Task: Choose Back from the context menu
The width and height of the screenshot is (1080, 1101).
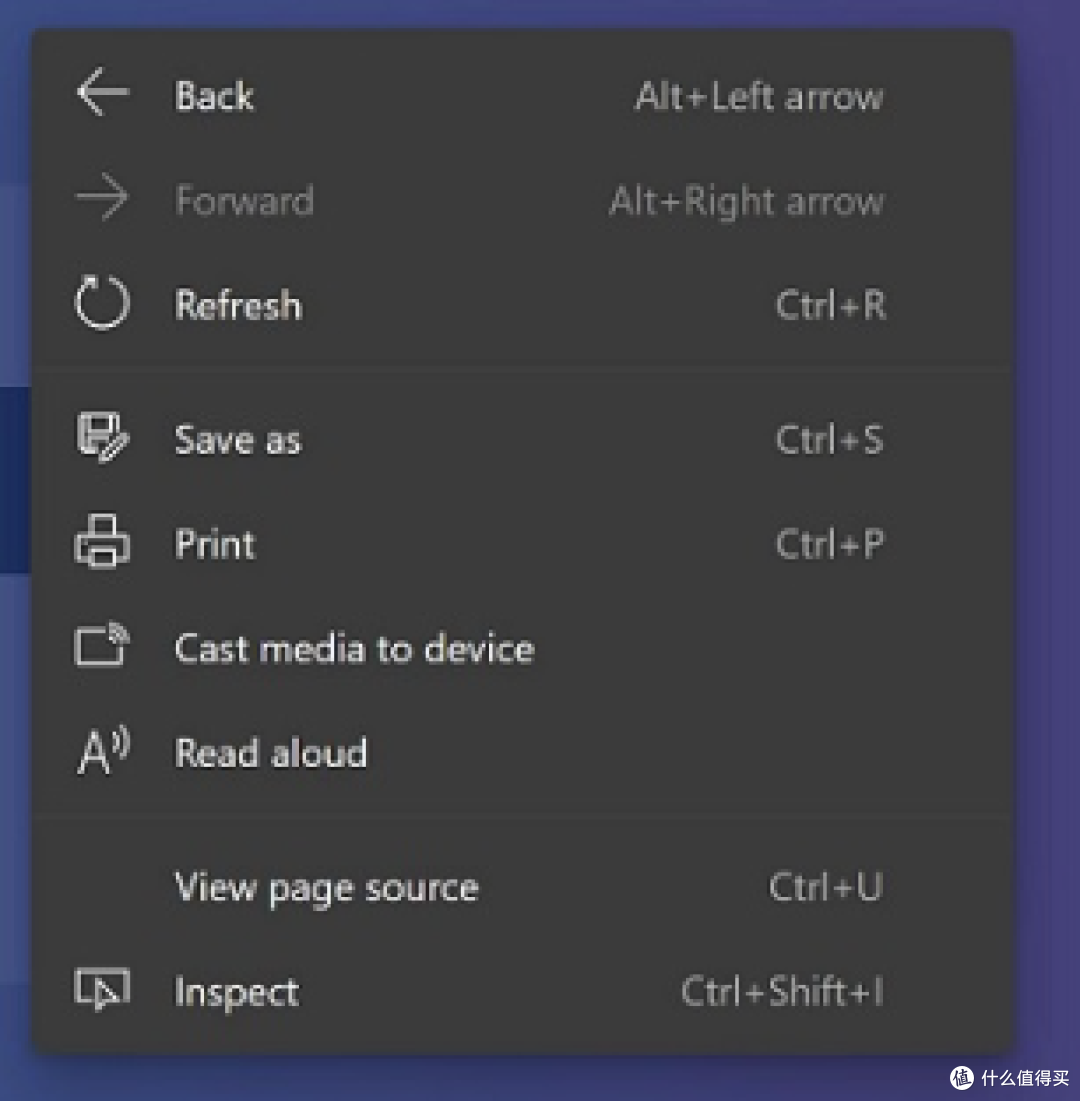Action: [x=522, y=95]
